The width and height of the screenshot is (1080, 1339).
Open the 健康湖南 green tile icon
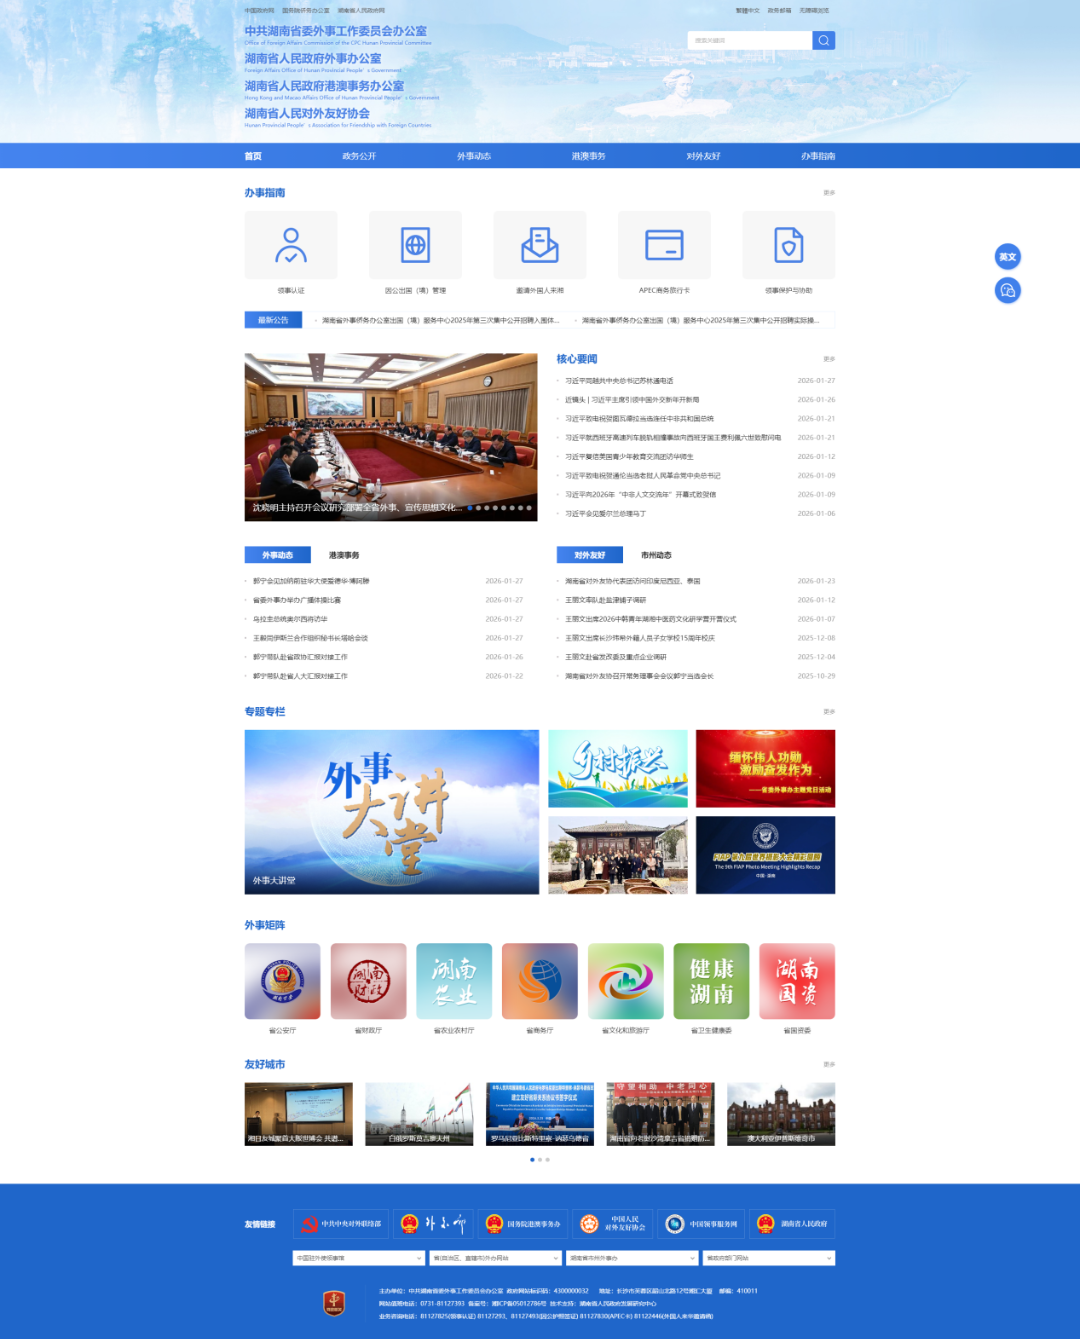point(711,981)
